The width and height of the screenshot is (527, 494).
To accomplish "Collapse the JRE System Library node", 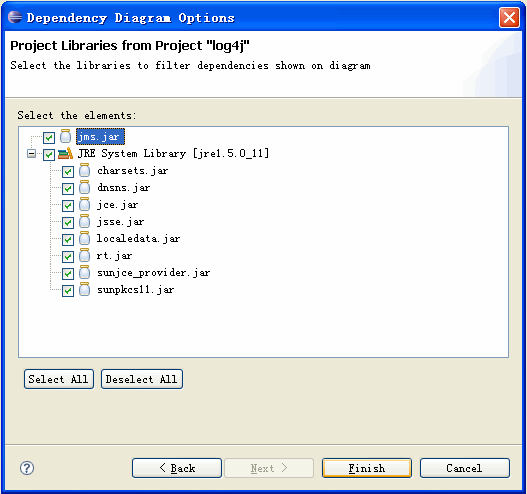I will click(31, 154).
